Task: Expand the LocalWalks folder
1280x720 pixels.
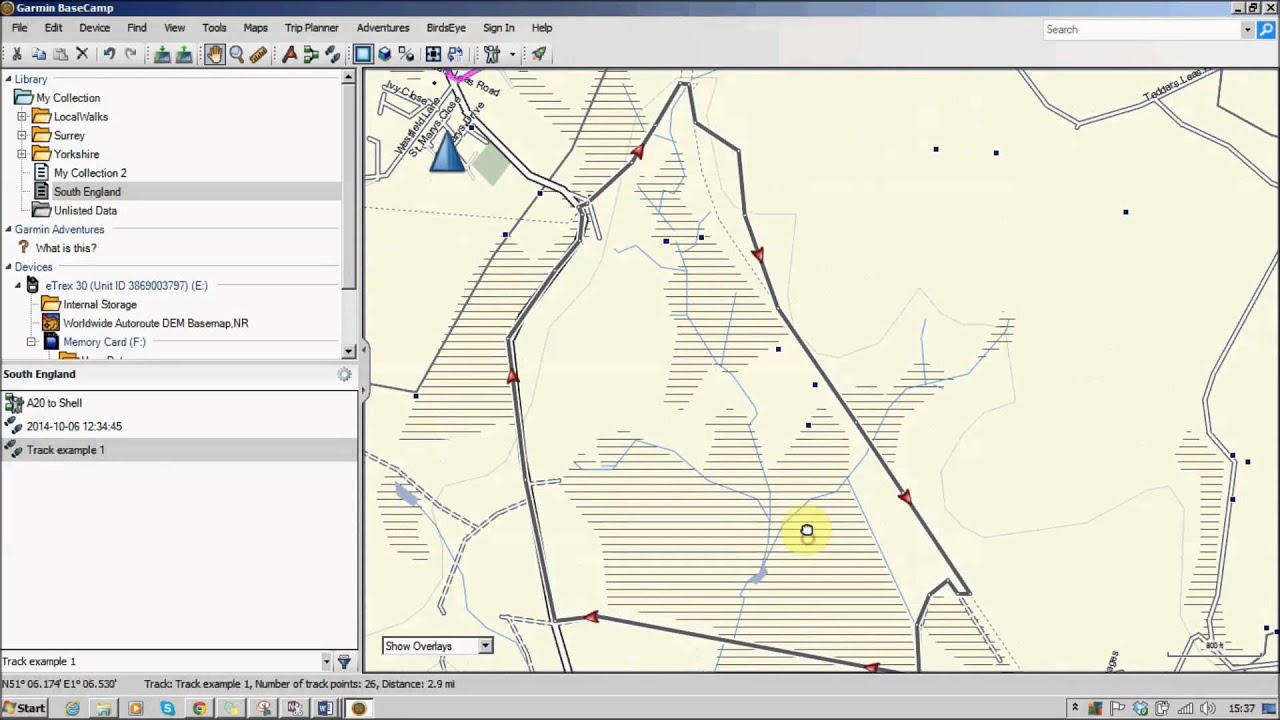Action: 22,117
